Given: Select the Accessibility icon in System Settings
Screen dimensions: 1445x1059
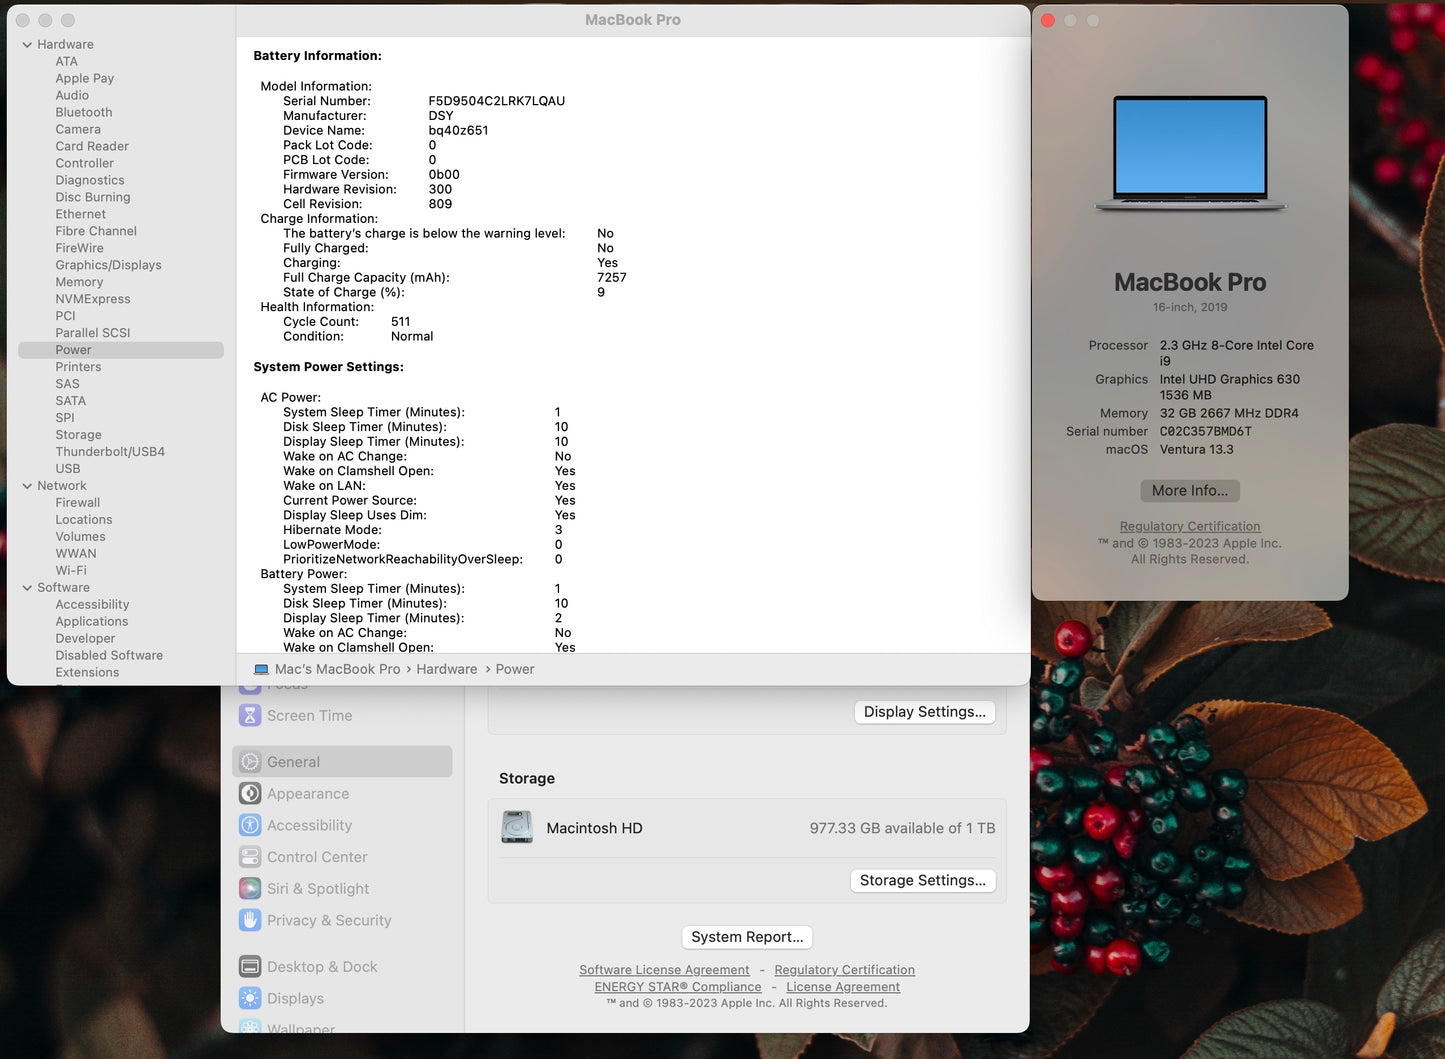Looking at the screenshot, I should [250, 825].
